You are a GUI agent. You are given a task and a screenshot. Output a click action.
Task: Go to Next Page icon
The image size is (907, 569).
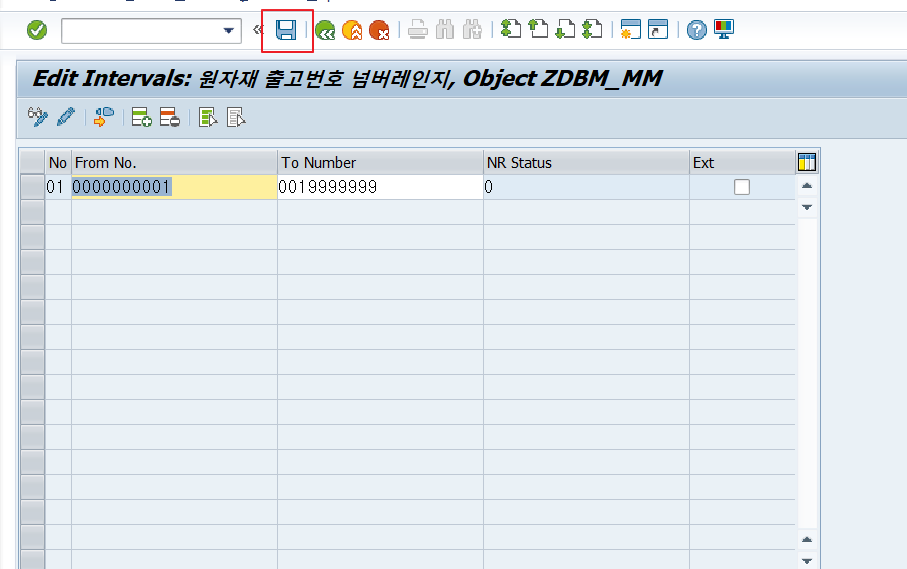tap(565, 29)
